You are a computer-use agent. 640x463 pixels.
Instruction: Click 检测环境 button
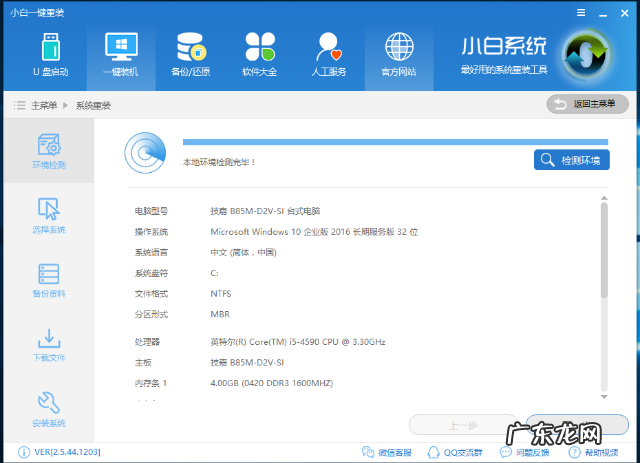[571, 160]
